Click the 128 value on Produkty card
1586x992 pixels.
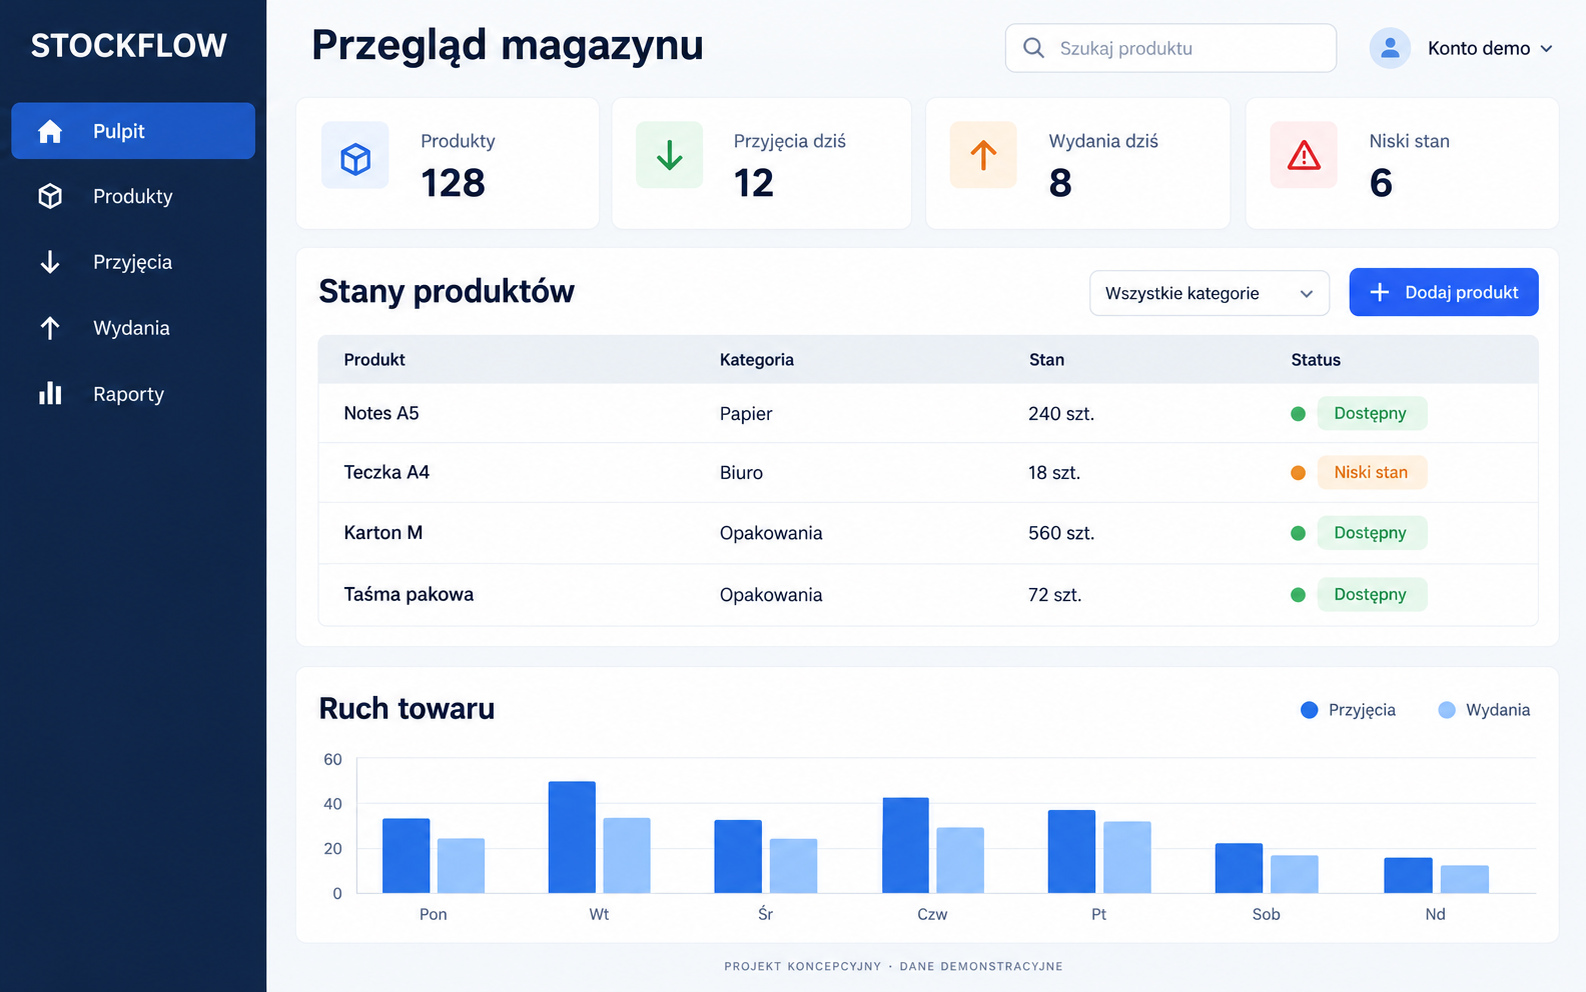453,183
